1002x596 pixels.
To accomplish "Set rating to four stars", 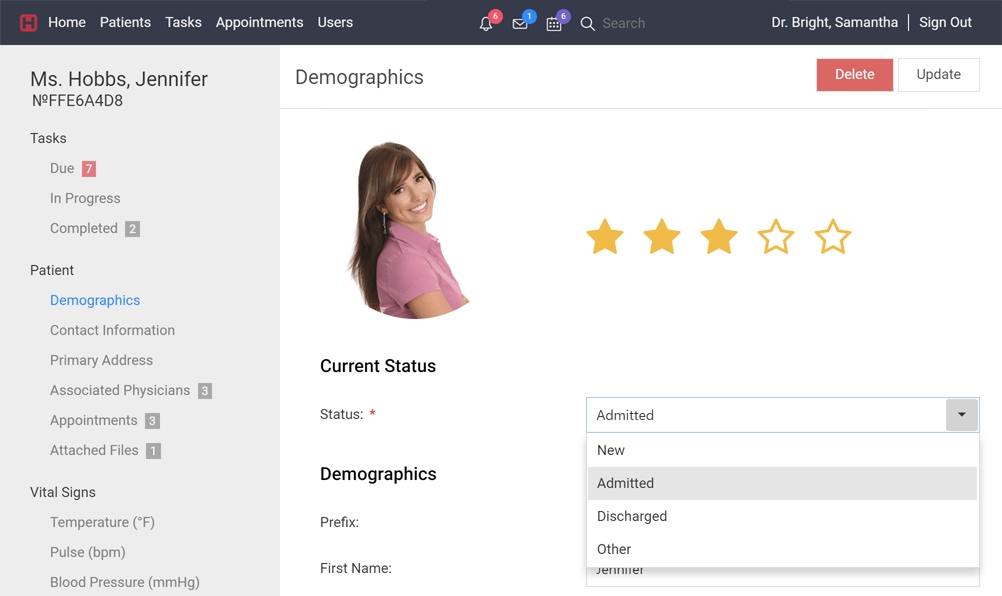I will 776,238.
